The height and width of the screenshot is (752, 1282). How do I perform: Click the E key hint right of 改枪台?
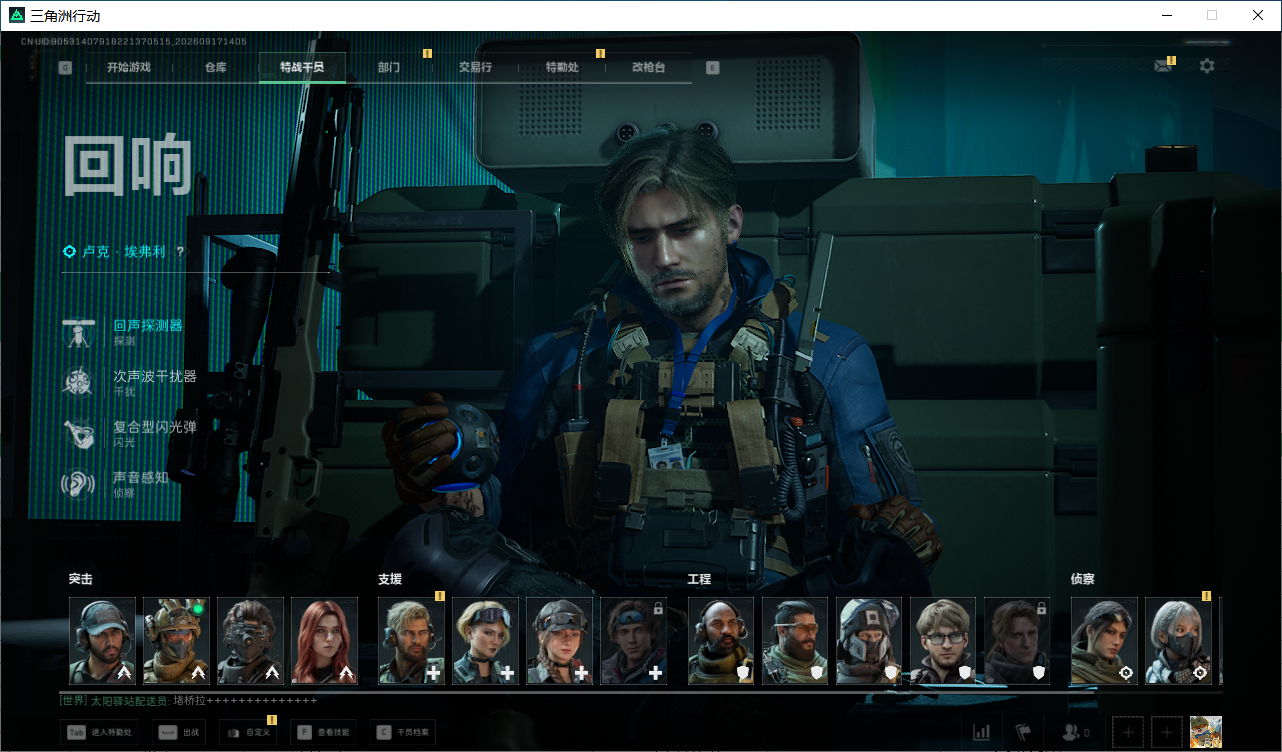712,68
